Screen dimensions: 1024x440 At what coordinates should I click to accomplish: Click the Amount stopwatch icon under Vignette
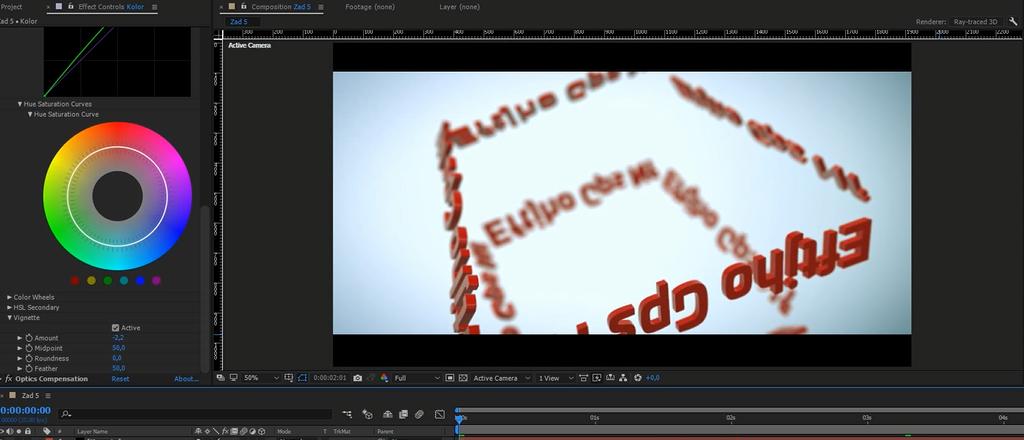coord(29,338)
